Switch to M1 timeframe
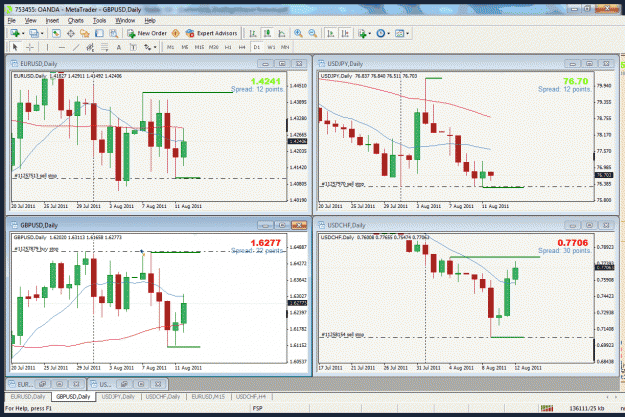Viewport: 625px width, 417px height. tap(171, 47)
